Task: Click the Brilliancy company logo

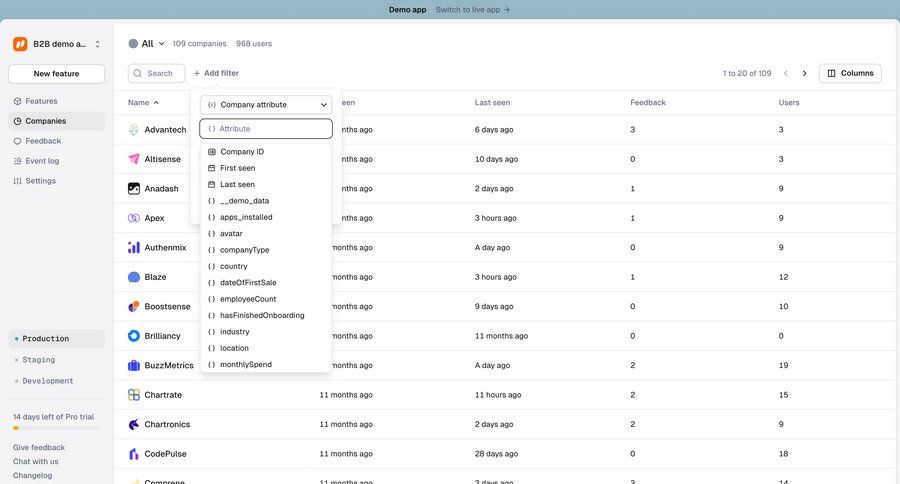Action: [134, 336]
